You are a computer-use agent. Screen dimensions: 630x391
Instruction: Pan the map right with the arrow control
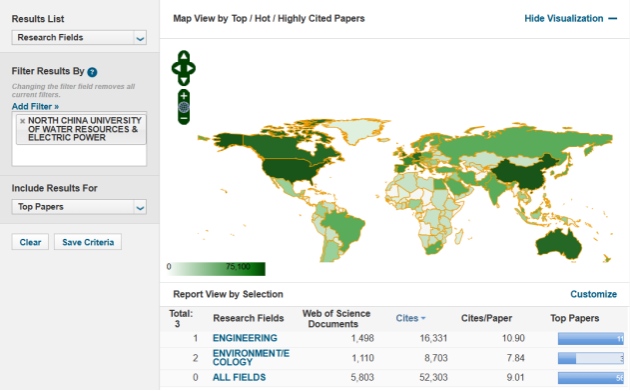190,68
